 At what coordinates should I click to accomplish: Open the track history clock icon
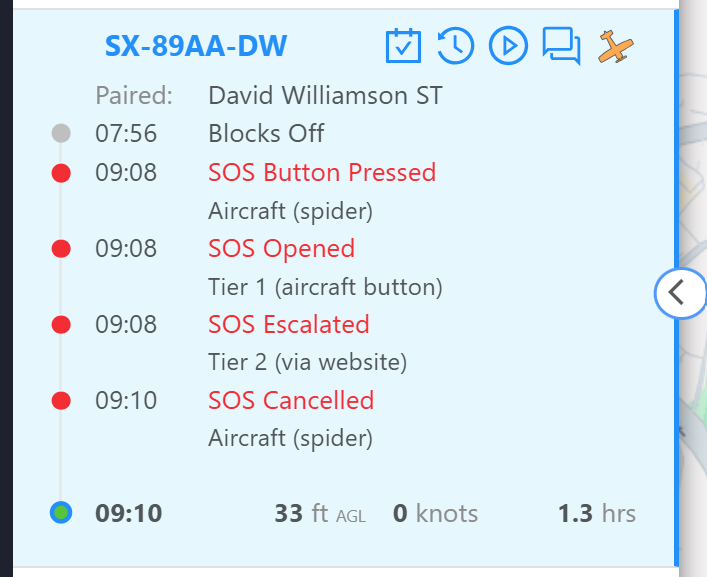pos(455,46)
